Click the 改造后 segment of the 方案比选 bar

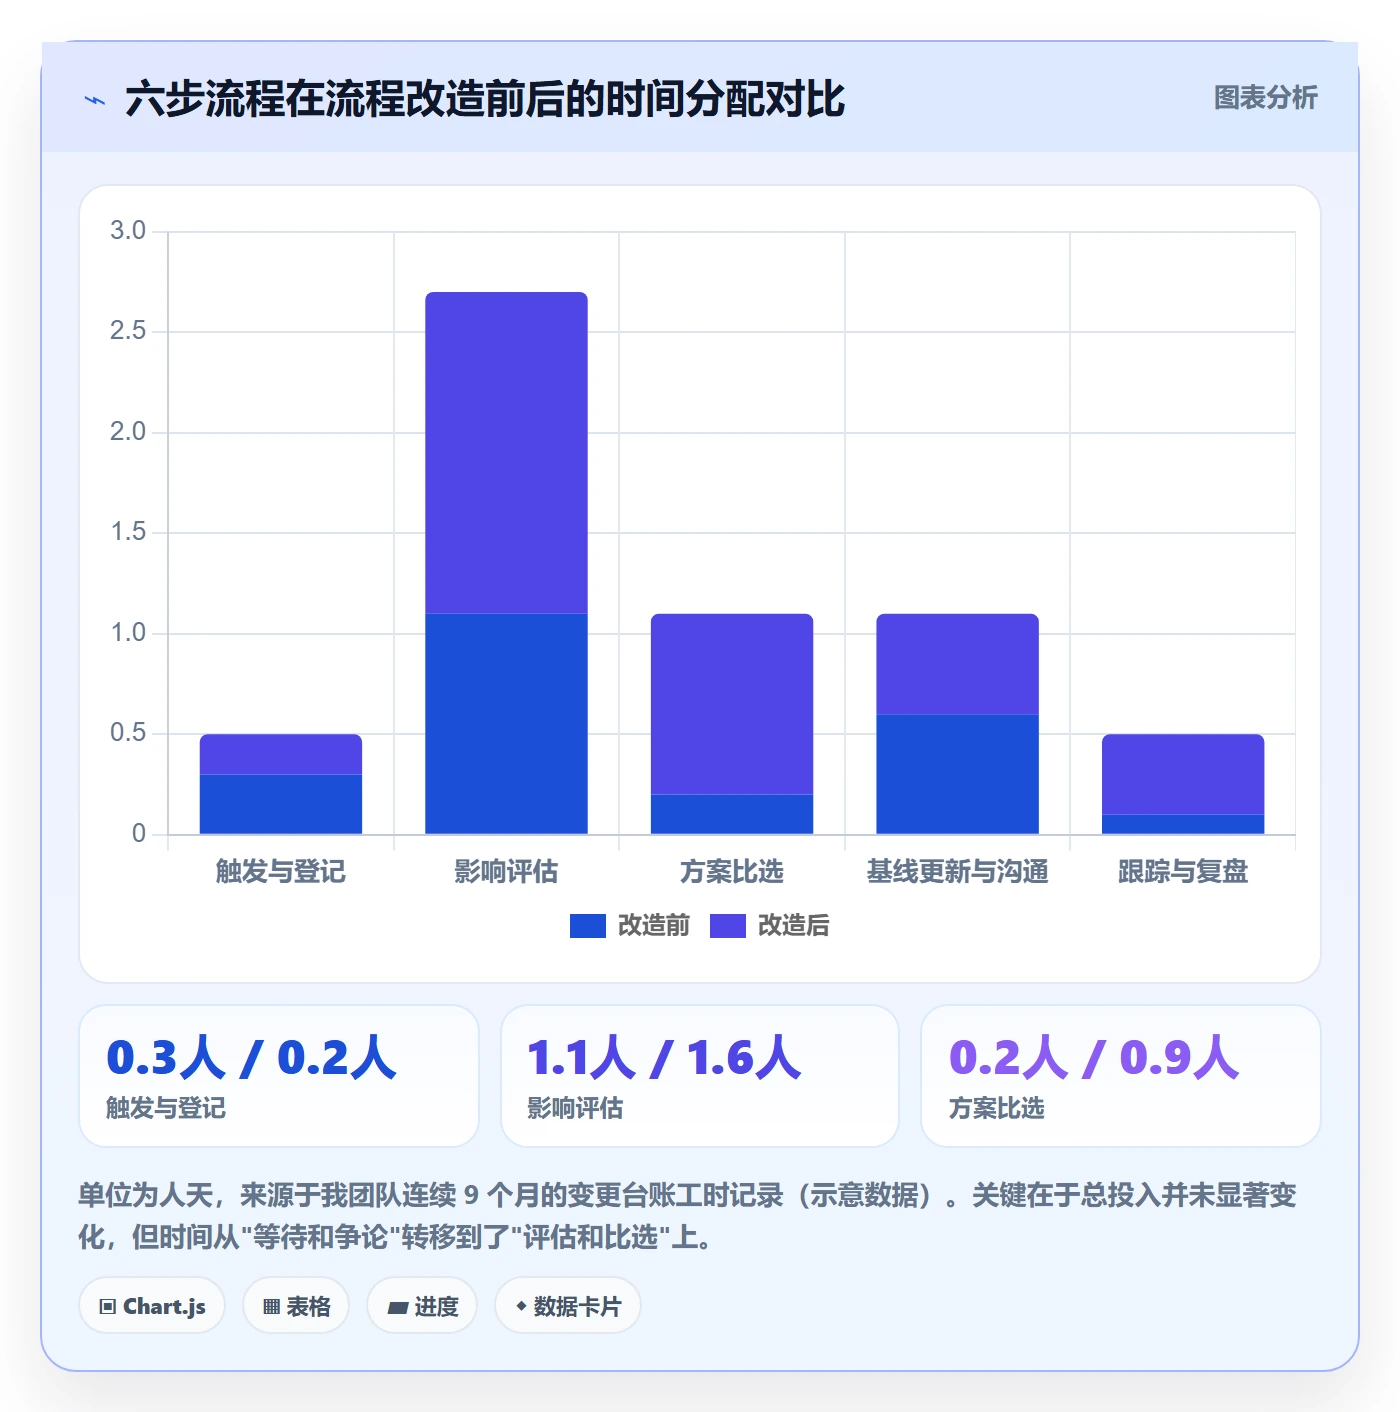coord(732,704)
